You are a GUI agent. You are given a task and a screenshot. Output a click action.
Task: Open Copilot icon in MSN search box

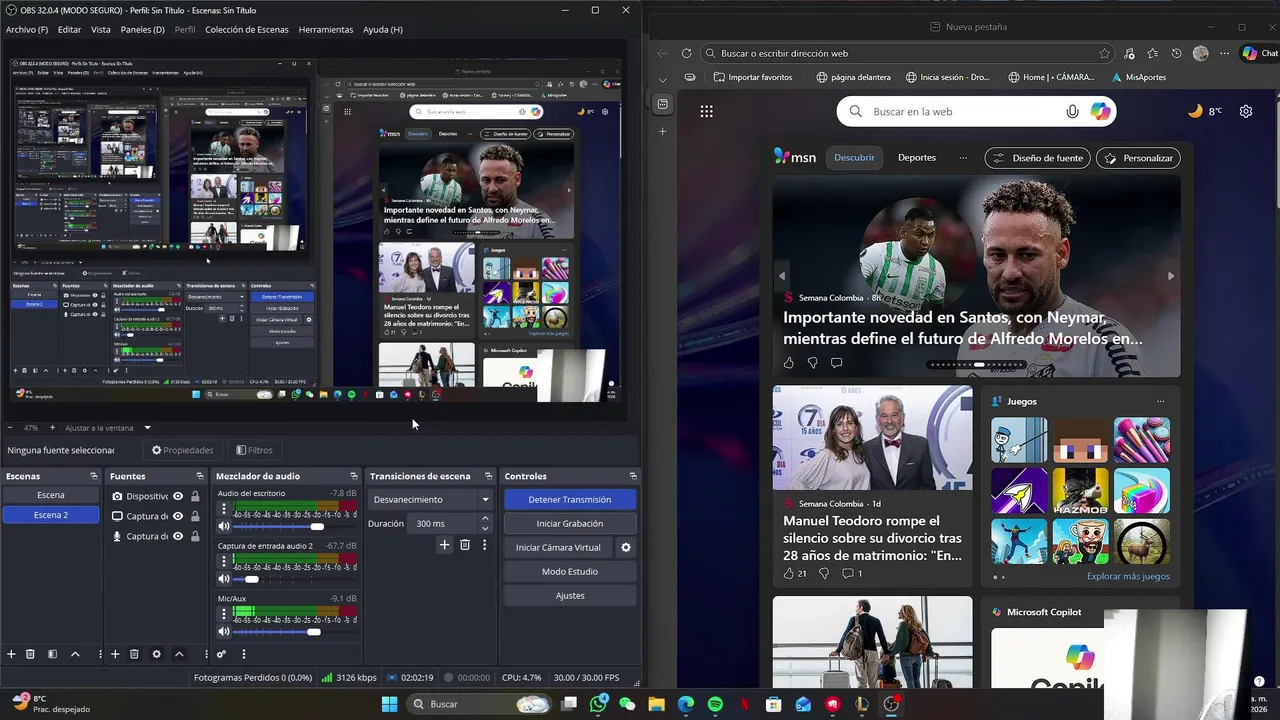click(1101, 111)
